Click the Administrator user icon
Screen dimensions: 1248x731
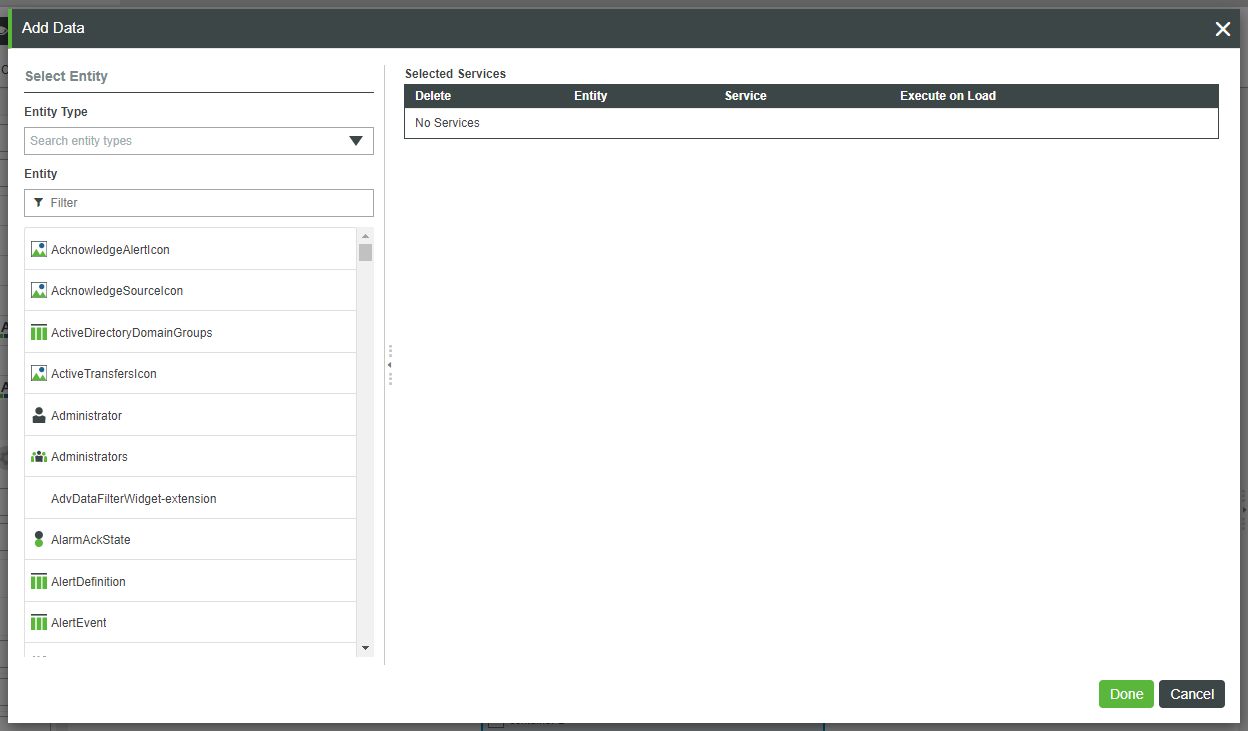pos(39,415)
